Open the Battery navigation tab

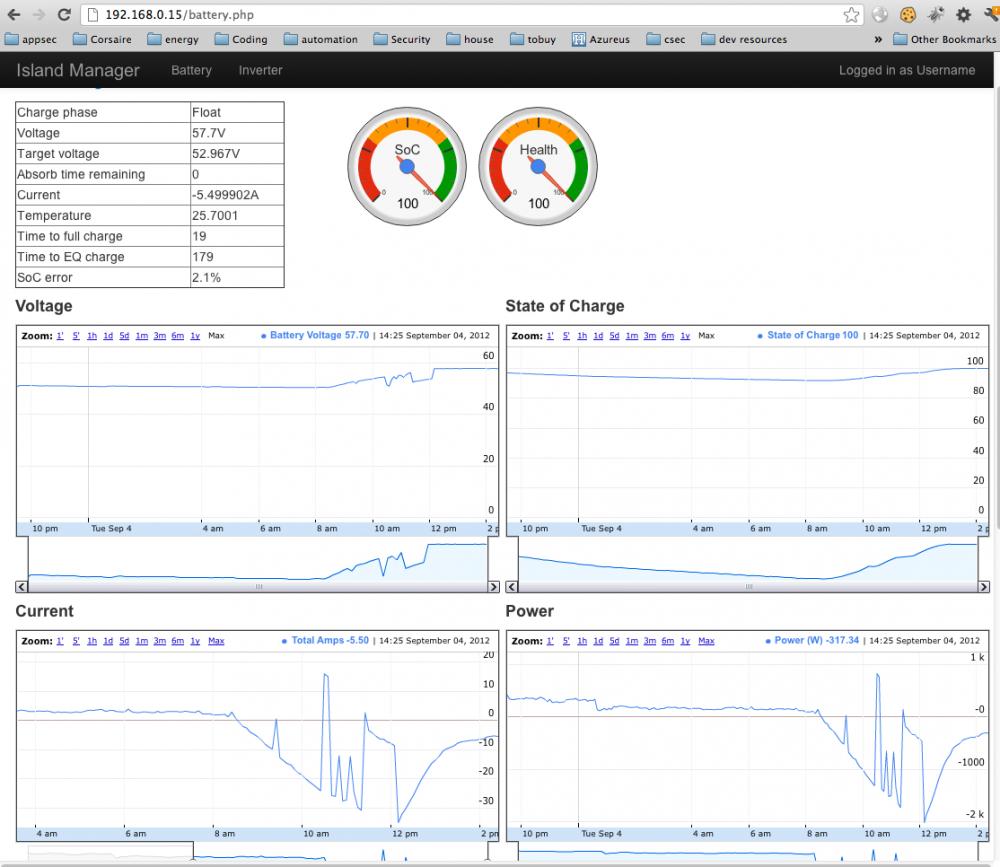click(x=191, y=70)
